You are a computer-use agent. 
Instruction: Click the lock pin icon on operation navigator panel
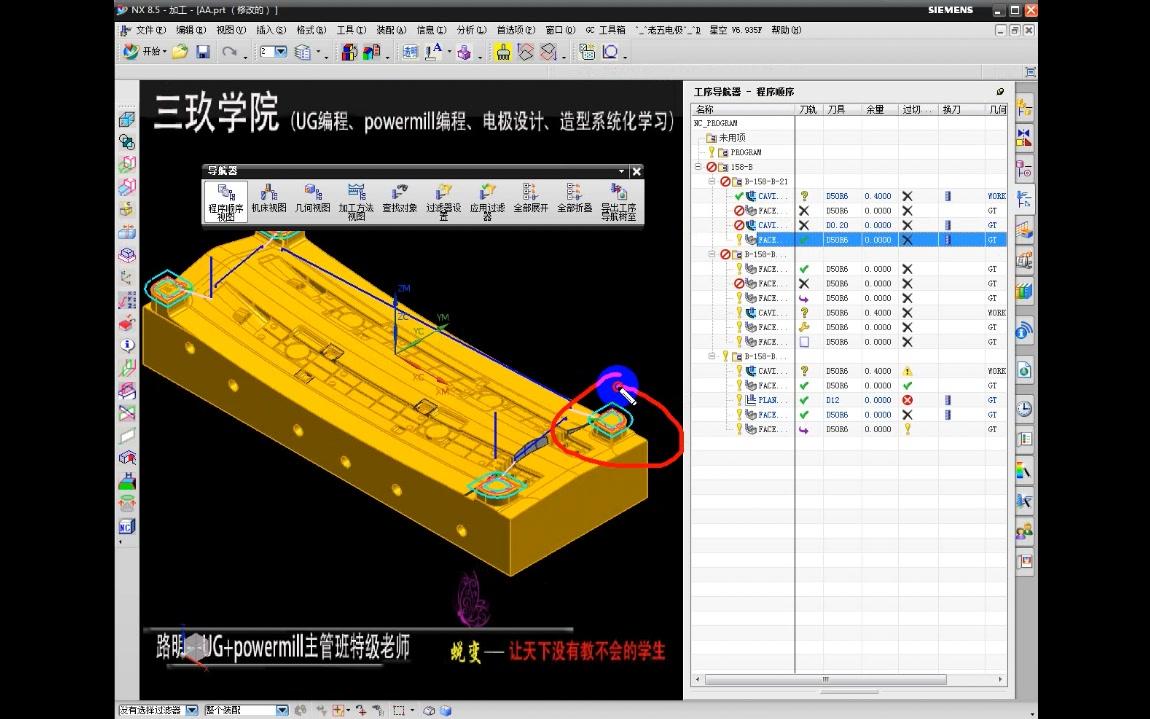point(999,91)
